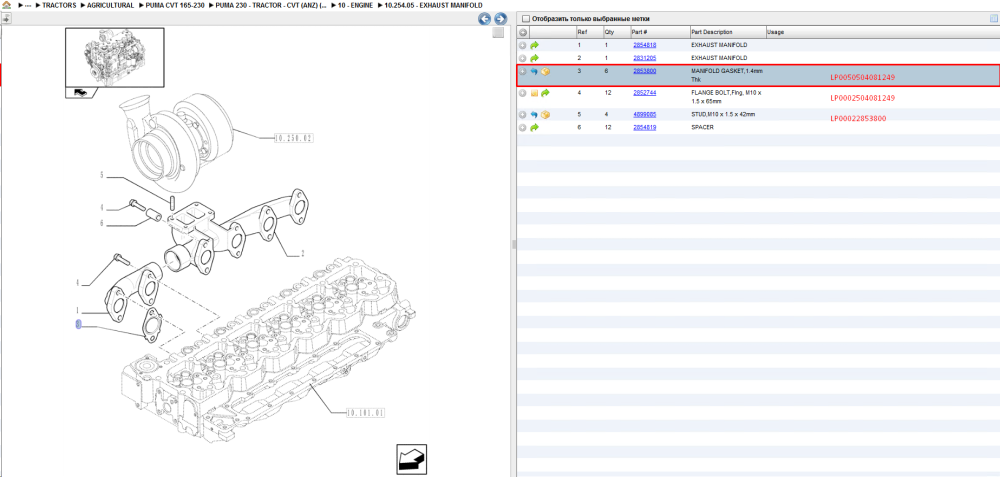Open the AGRICULTURAL breadcrumb
This screenshot has width=1000, height=477.
click(110, 5)
